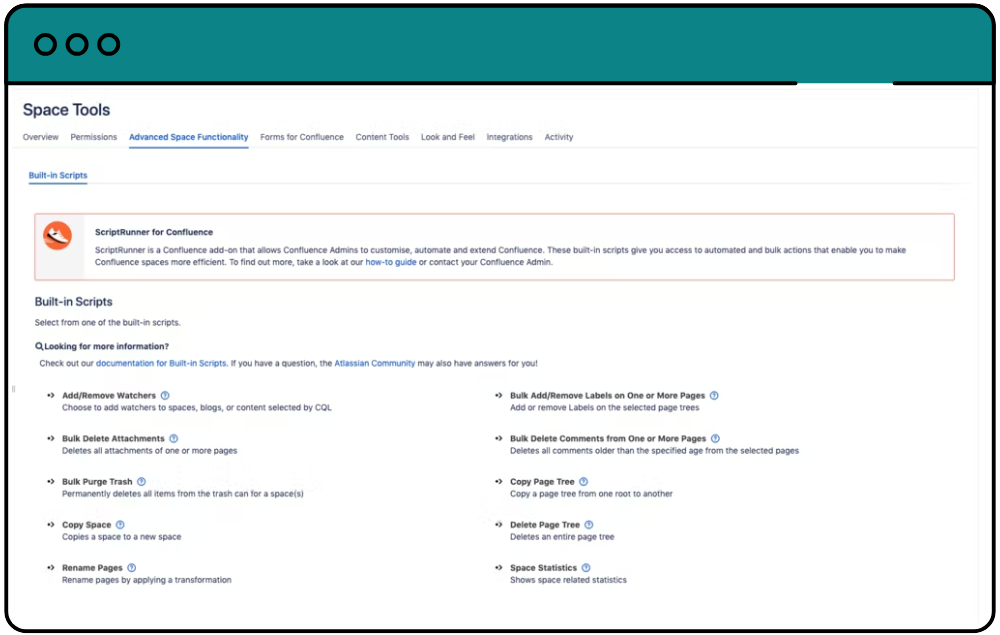Click help icon beside Delete Page Tree
This screenshot has width=1000, height=635.
(x=589, y=525)
